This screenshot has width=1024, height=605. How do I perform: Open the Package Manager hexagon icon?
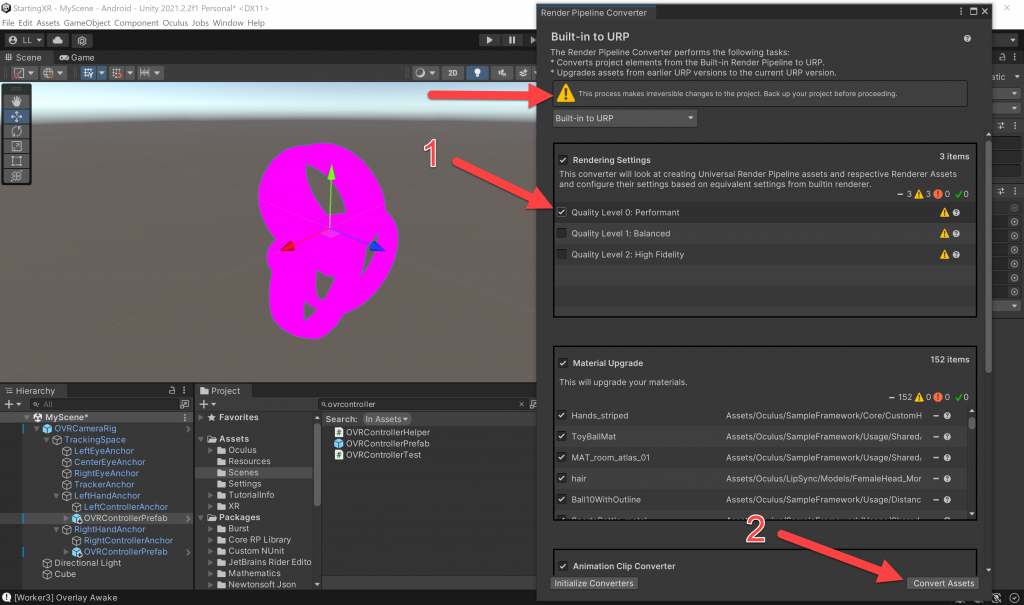[82, 41]
